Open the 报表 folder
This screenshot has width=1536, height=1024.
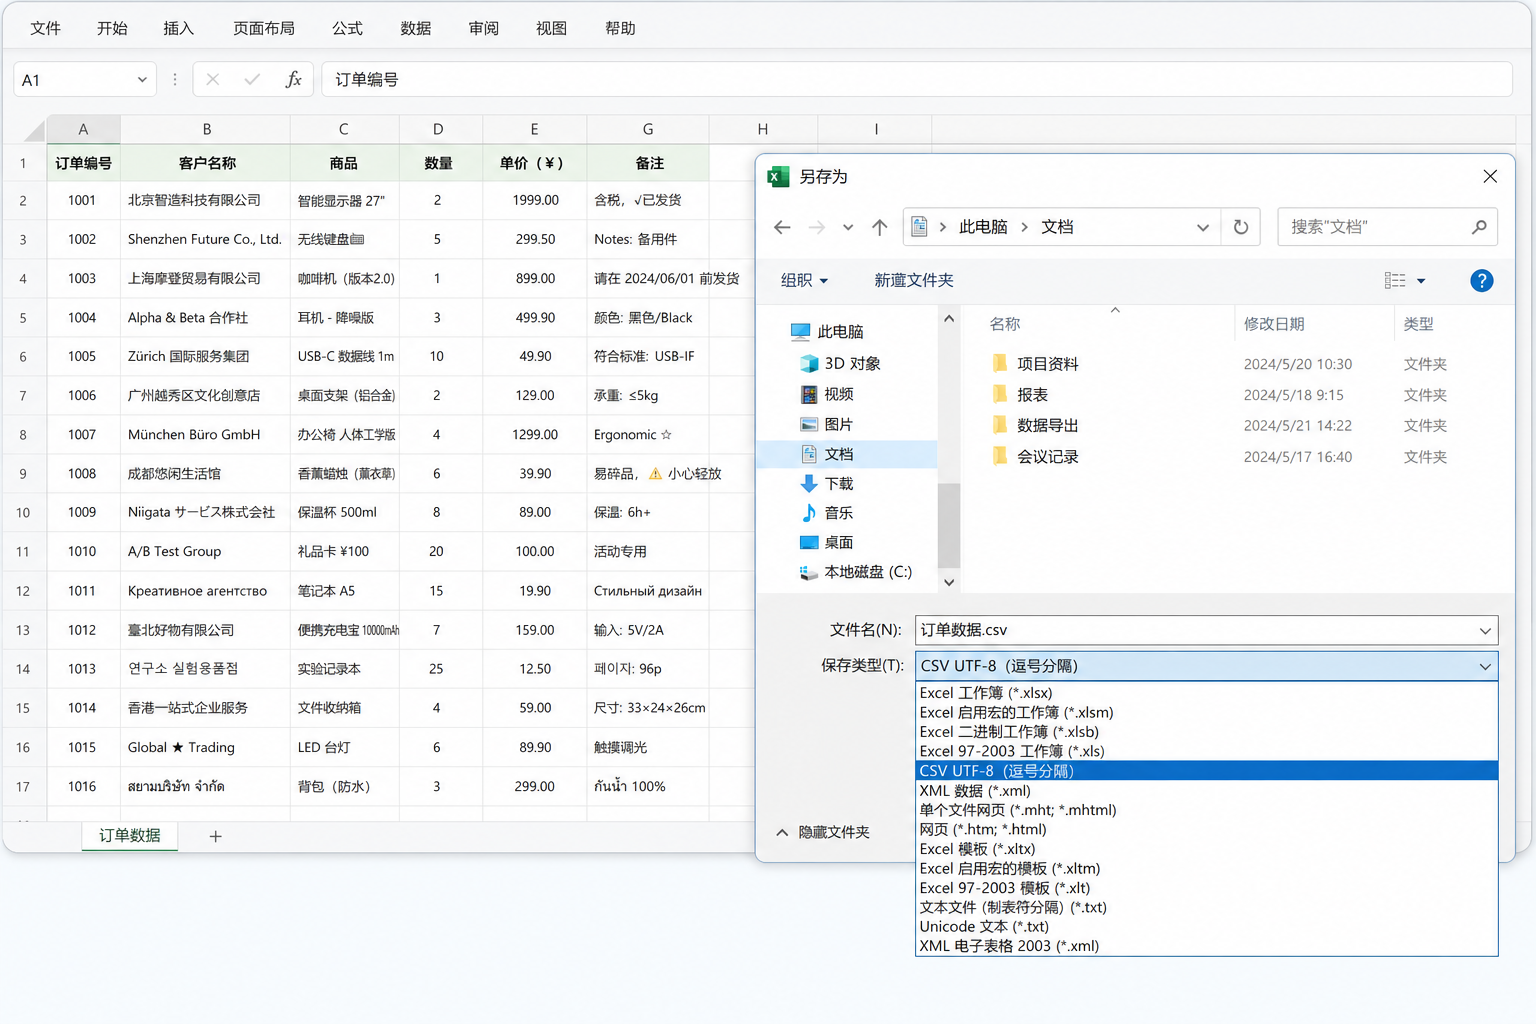[1020, 395]
